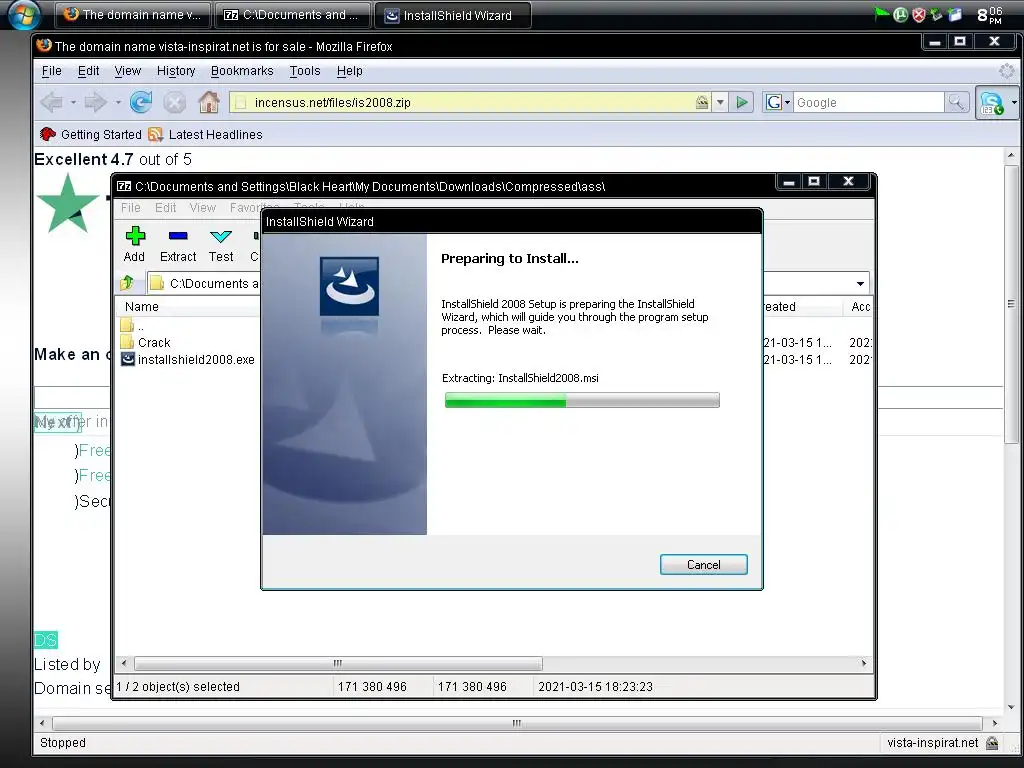
Task: Reload the page in Firefox
Action: pyautogui.click(x=140, y=102)
